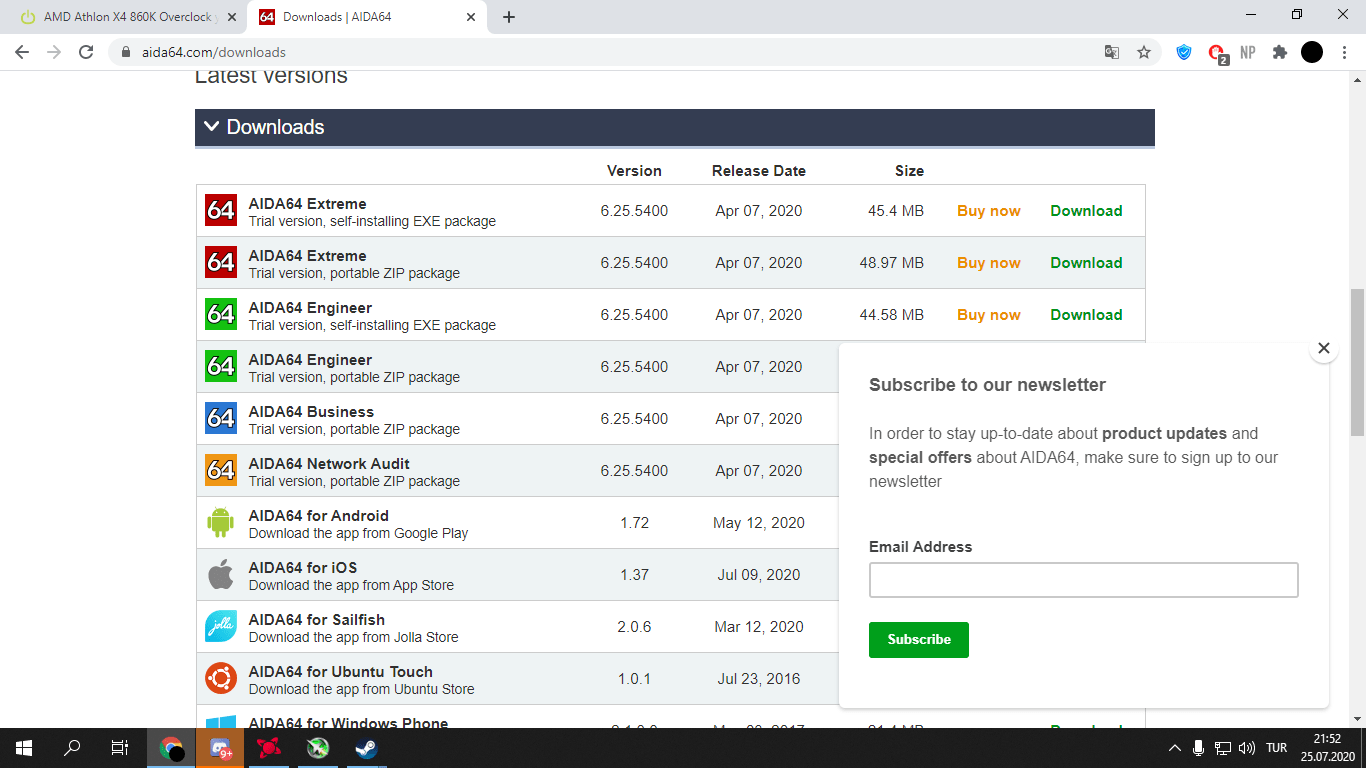Open the Google Translate icon in address bar

coord(1112,52)
